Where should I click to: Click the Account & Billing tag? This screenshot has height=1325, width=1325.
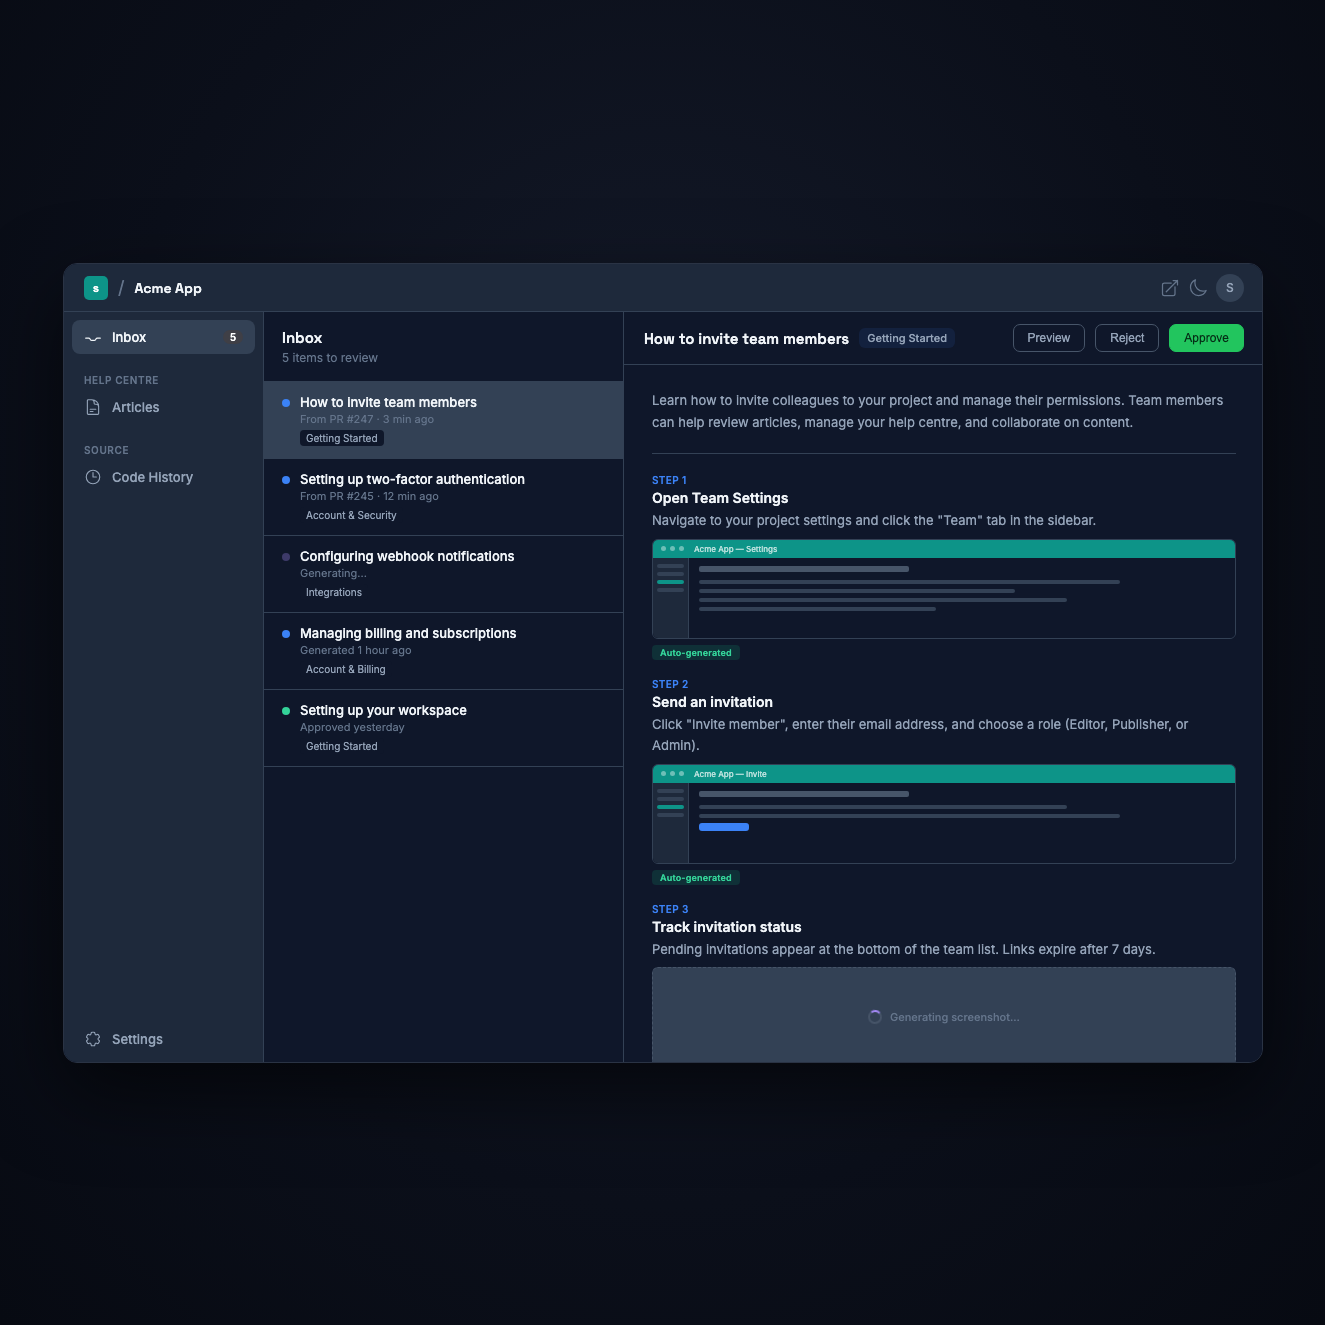point(345,669)
